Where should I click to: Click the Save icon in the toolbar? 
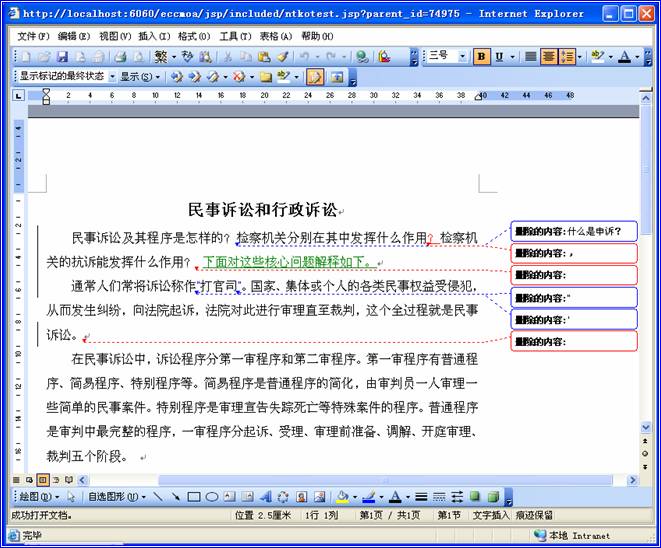coord(62,57)
